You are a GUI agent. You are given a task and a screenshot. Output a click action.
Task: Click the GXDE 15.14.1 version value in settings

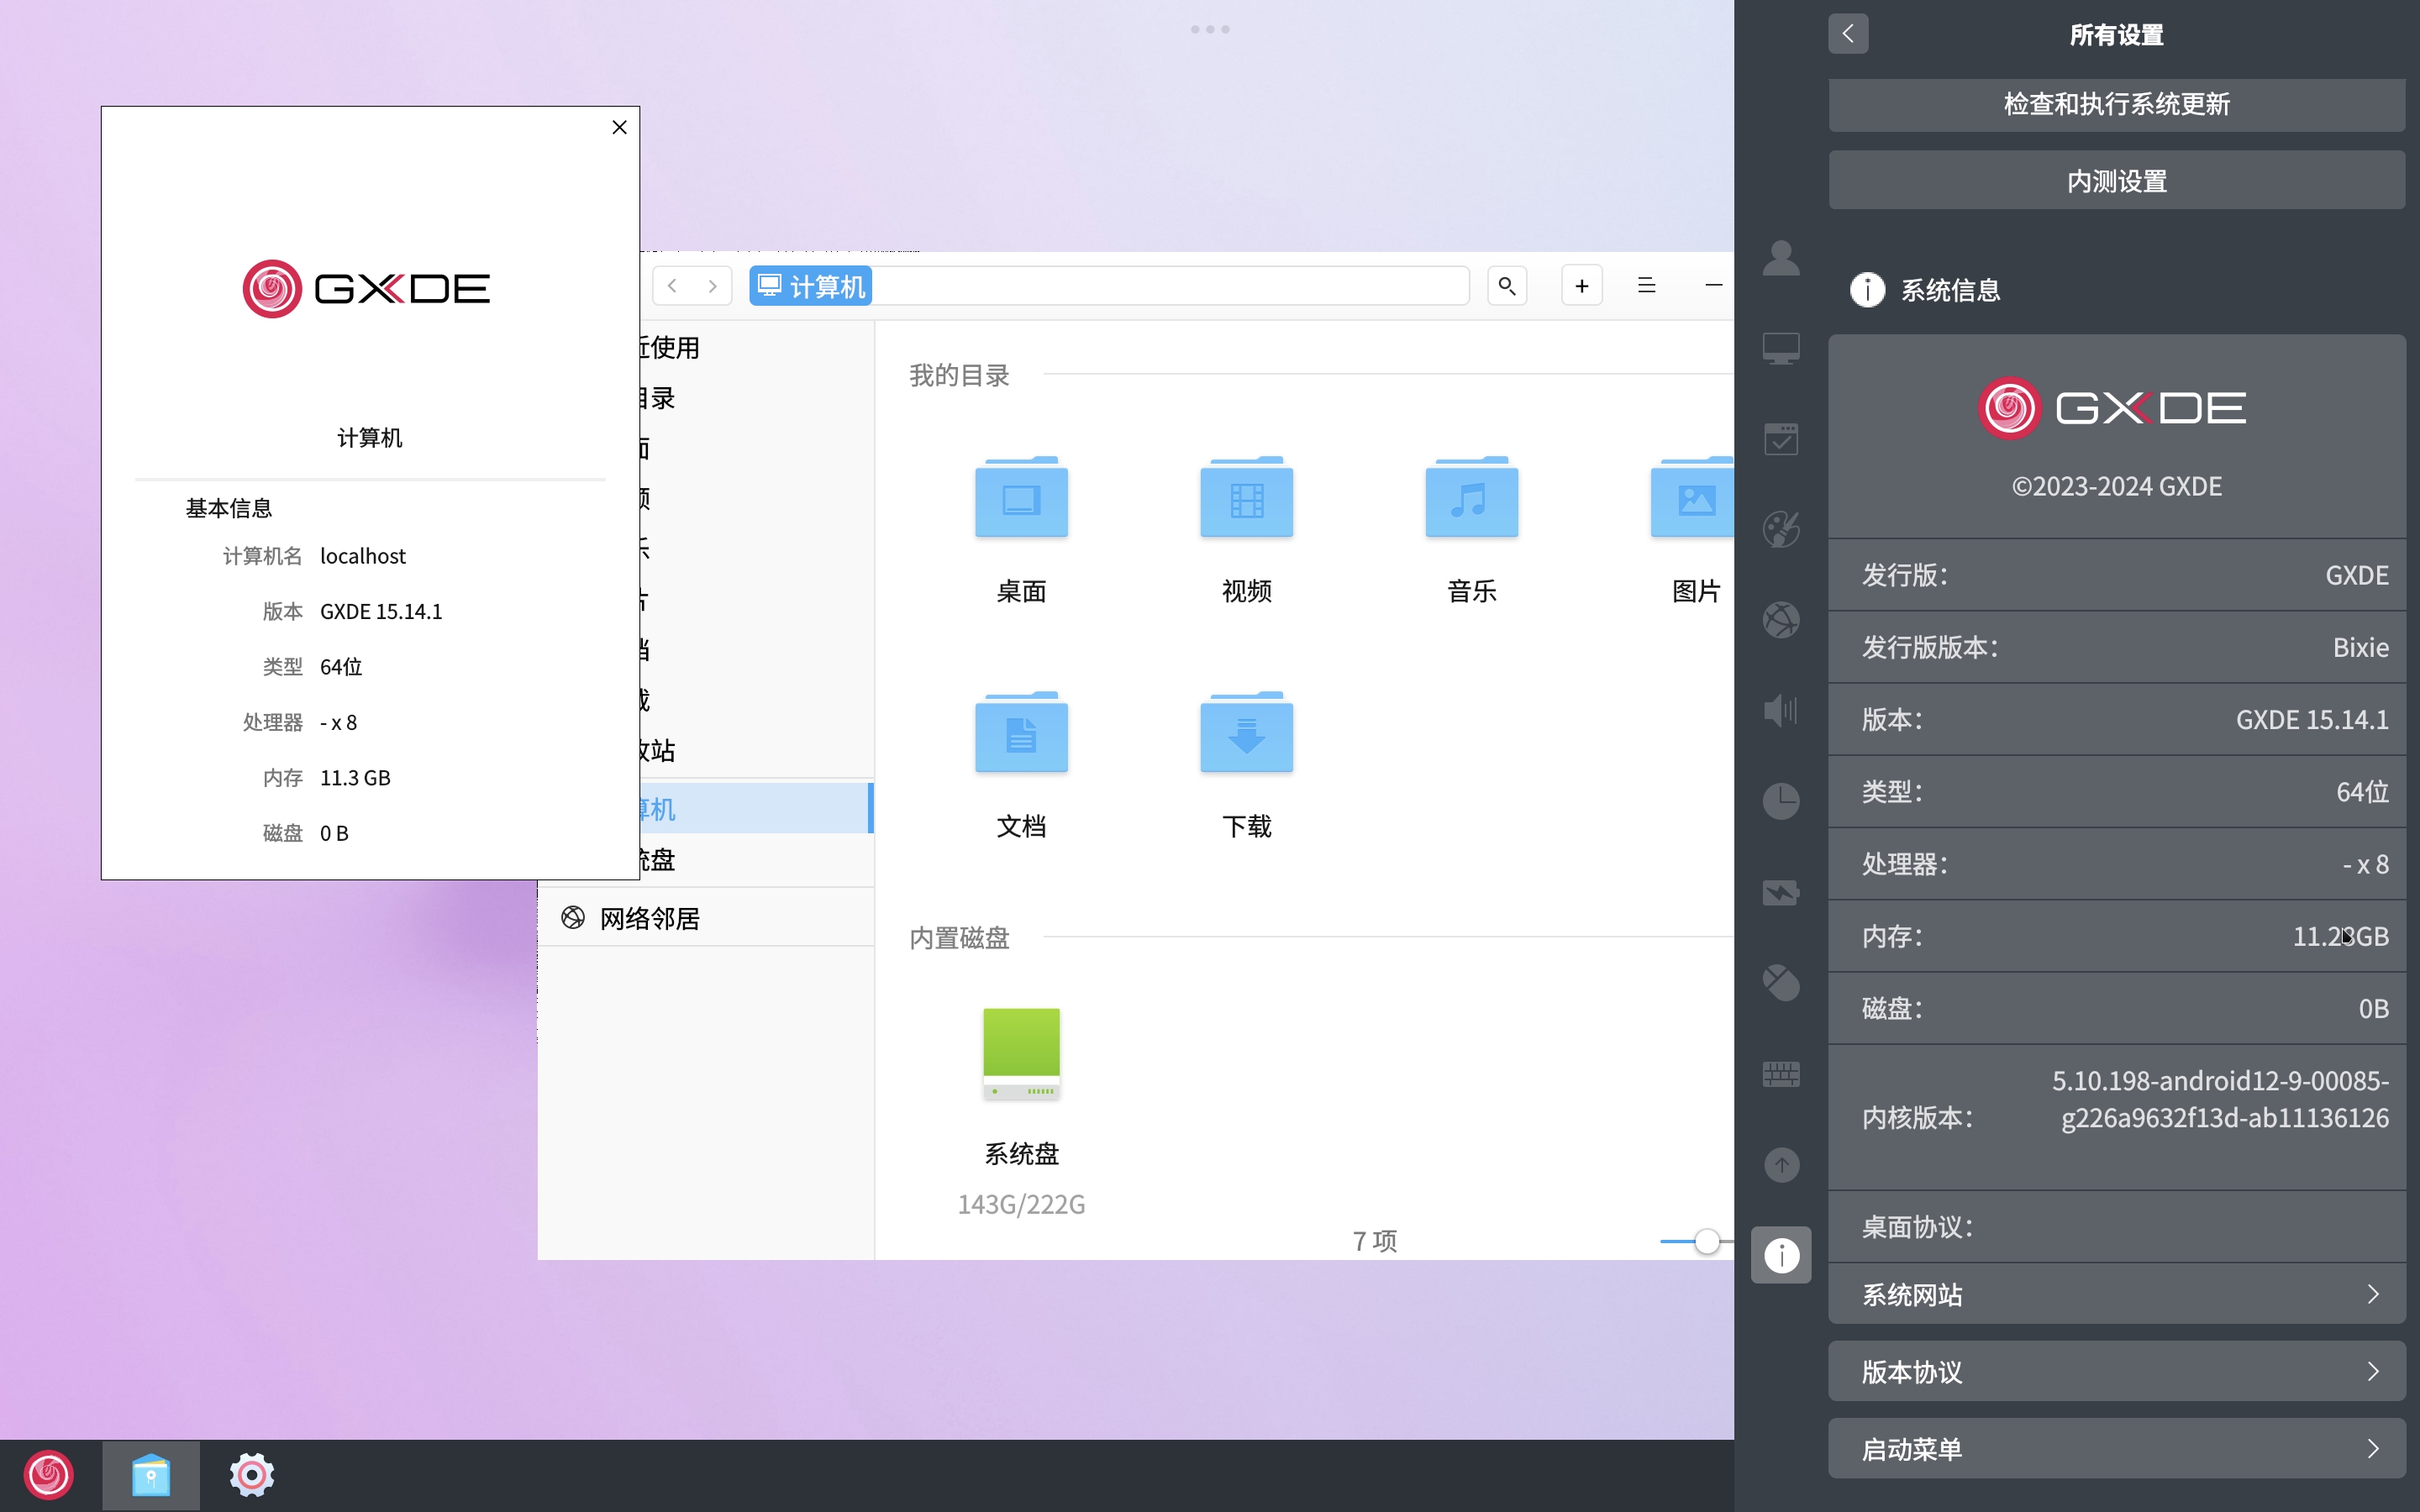(2312, 719)
